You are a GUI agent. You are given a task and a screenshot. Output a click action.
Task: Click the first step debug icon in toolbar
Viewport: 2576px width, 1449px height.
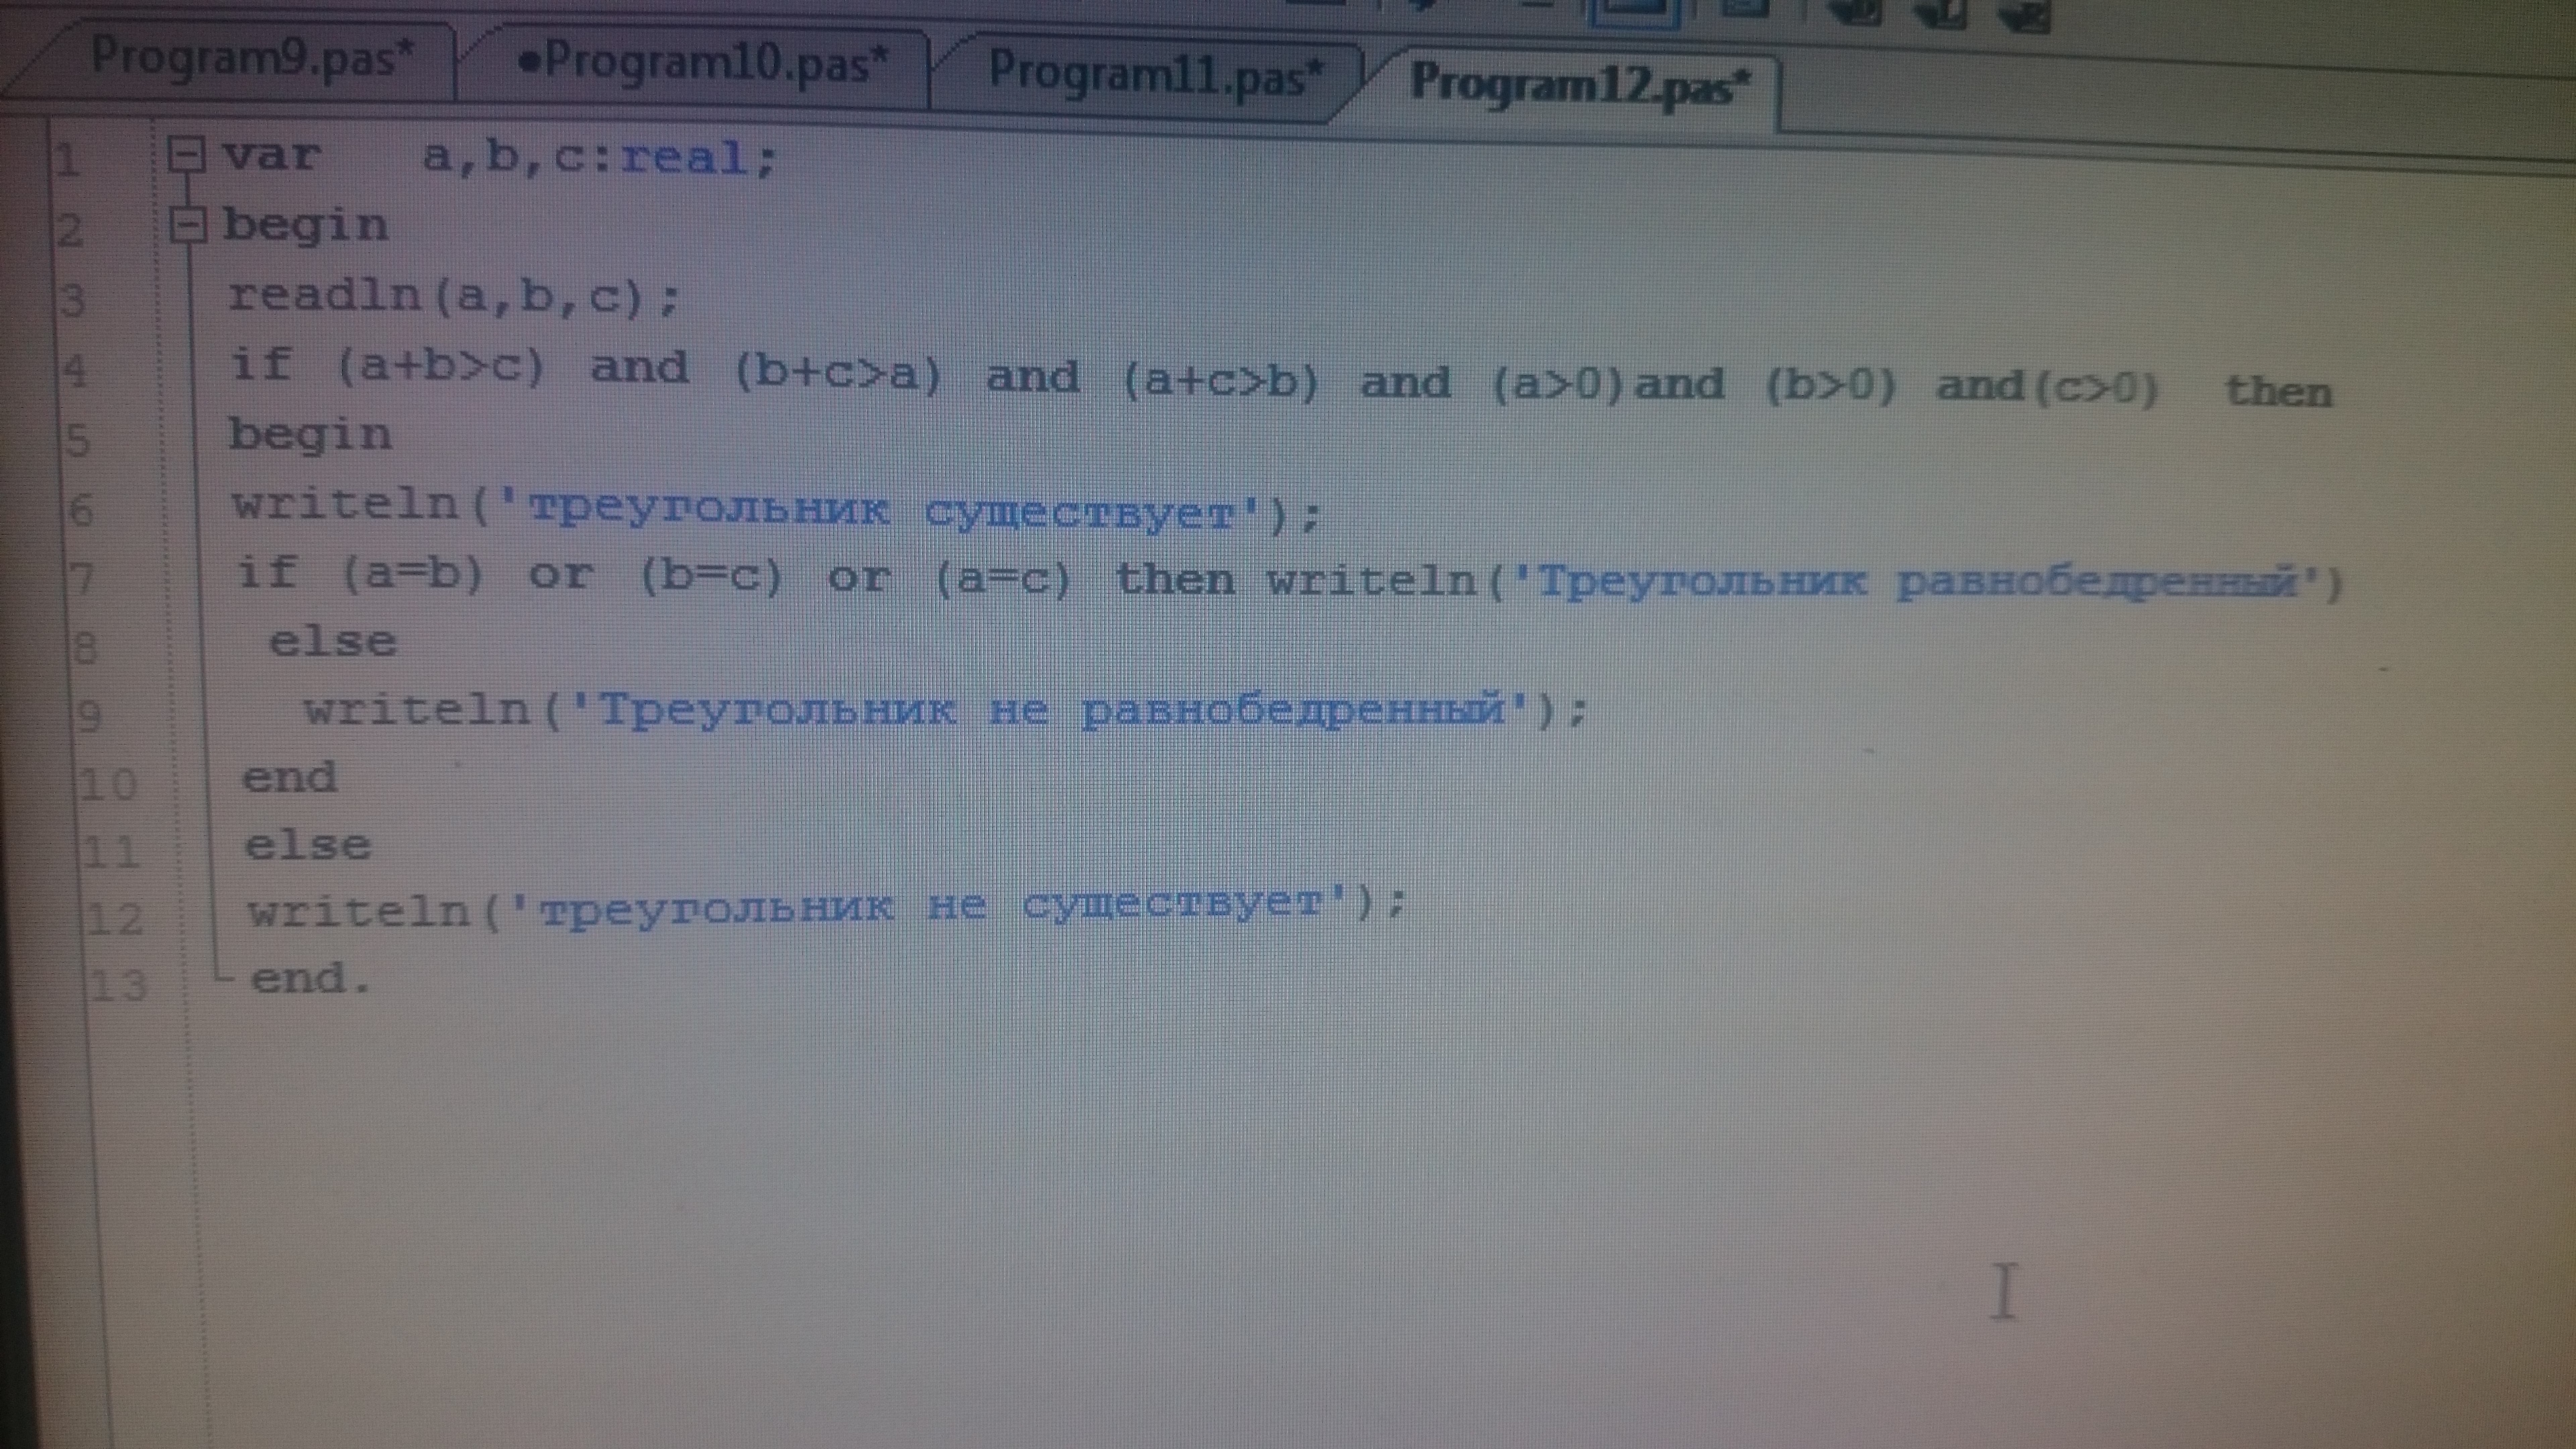pyautogui.click(x=1855, y=12)
